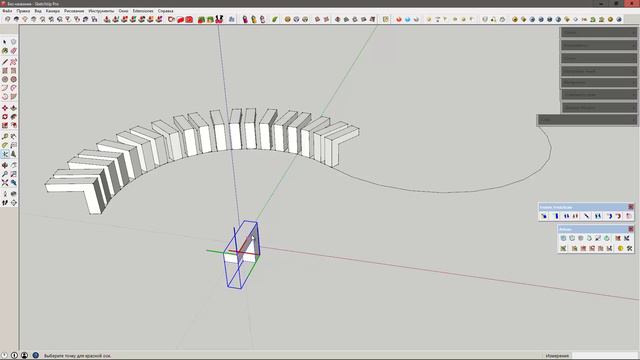
Task: Click the highlighted Axes tool
Action: (x=5, y=154)
